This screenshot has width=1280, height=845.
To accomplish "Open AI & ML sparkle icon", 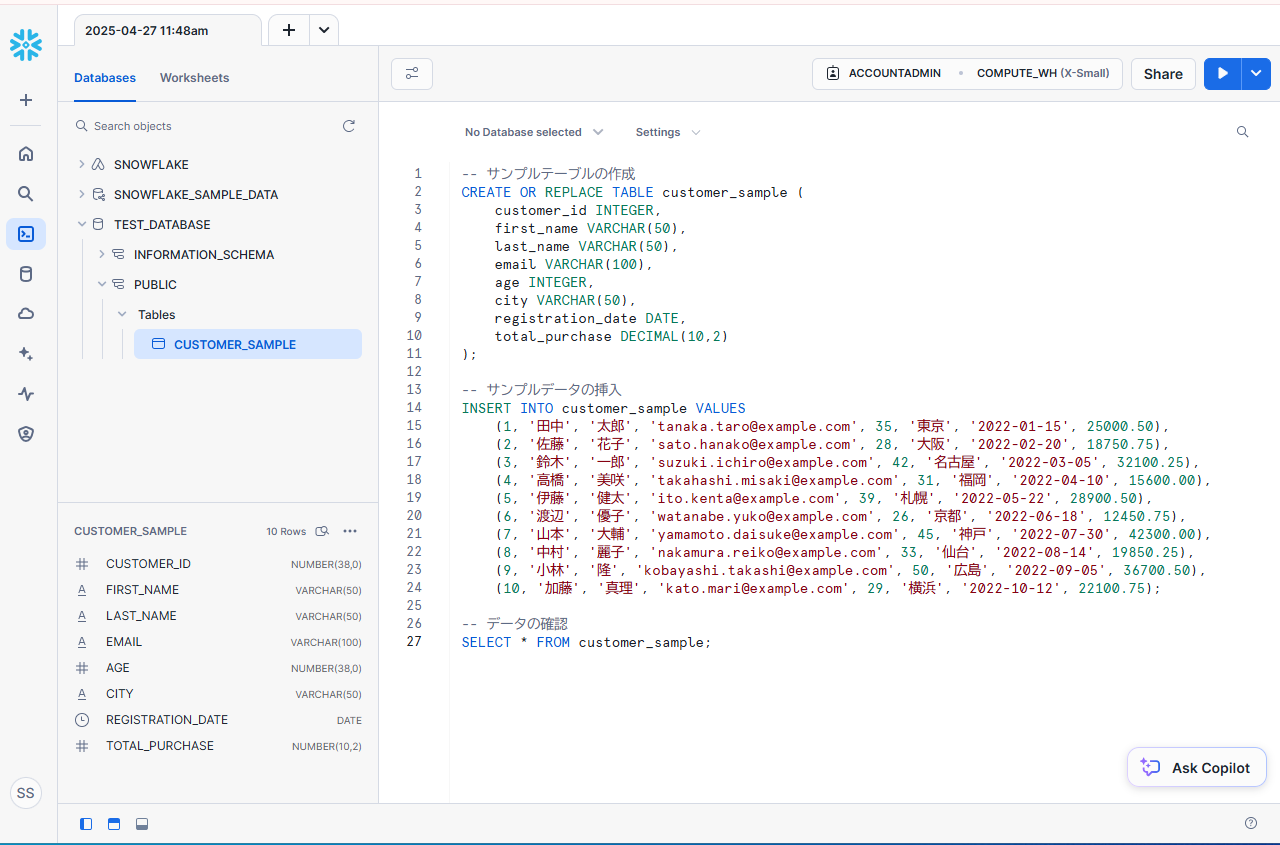I will click(x=26, y=354).
